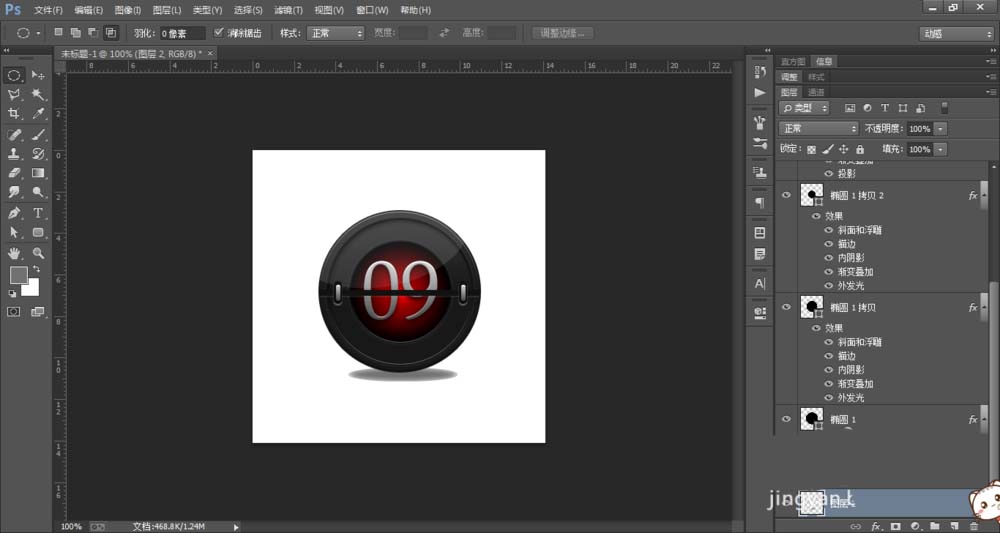Expand the 不透明度 opacity dropdown arrow
Screen dimensions: 1000x533
941,129
